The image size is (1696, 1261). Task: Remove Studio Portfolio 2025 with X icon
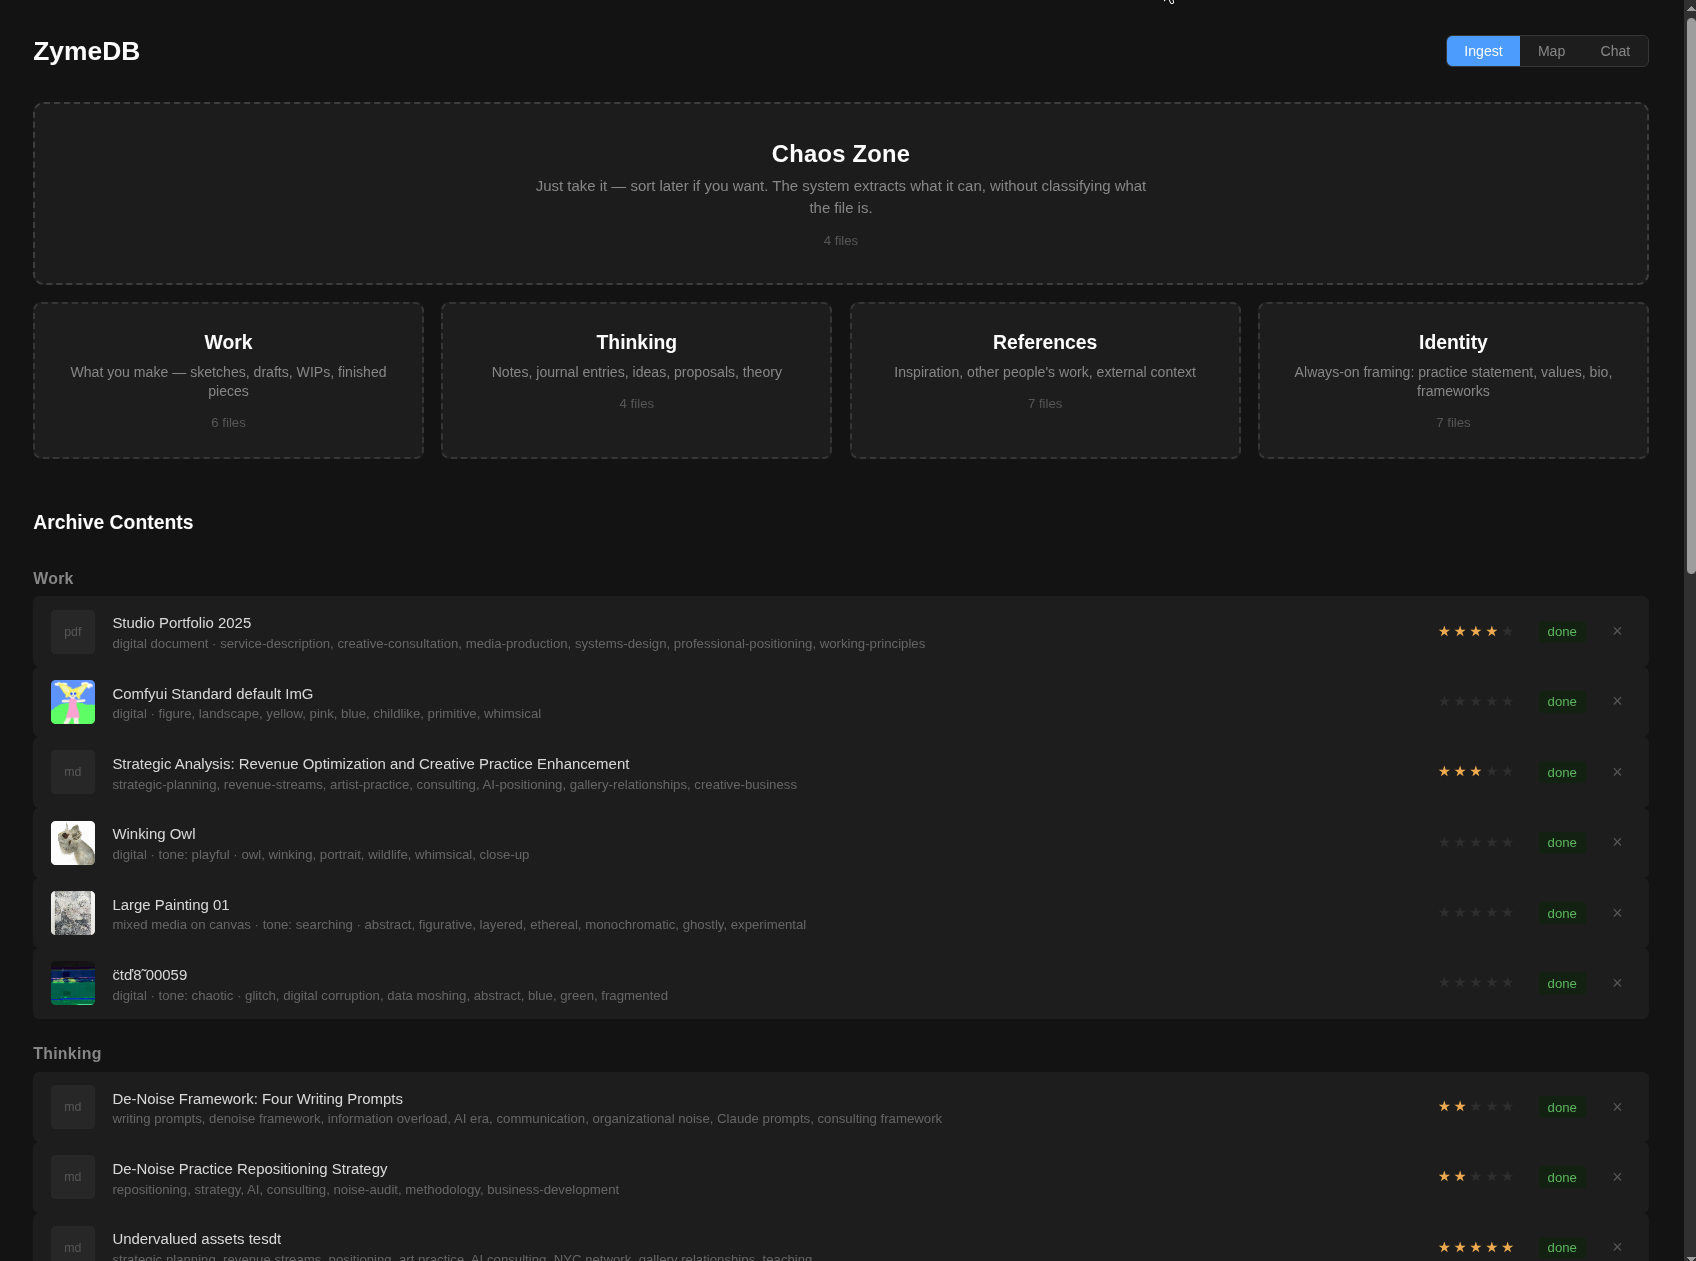click(1617, 631)
